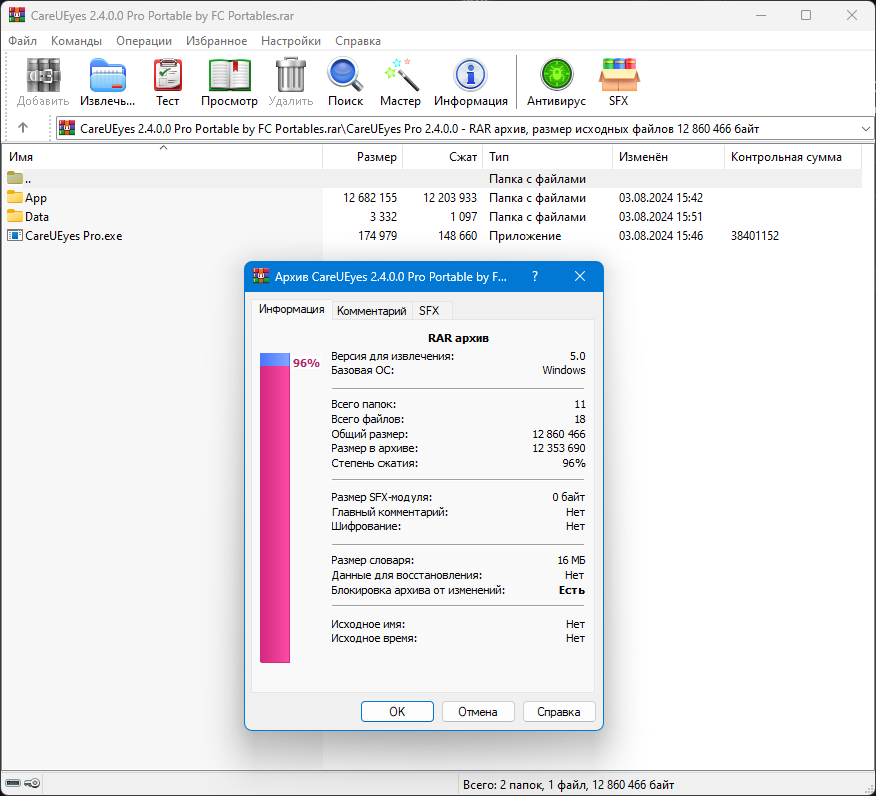Switch to the Комментарий tab
The image size is (876, 796).
pyautogui.click(x=372, y=311)
